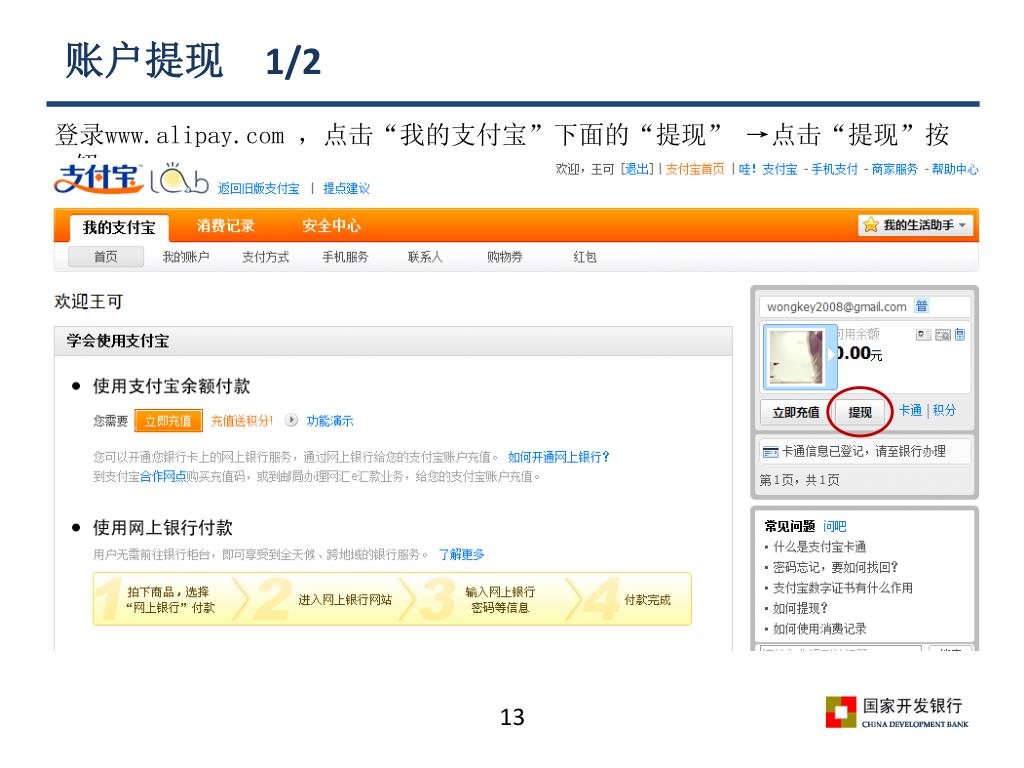The height and width of the screenshot is (768, 1024).
Task: Click 了解更多 link
Action: click(461, 554)
